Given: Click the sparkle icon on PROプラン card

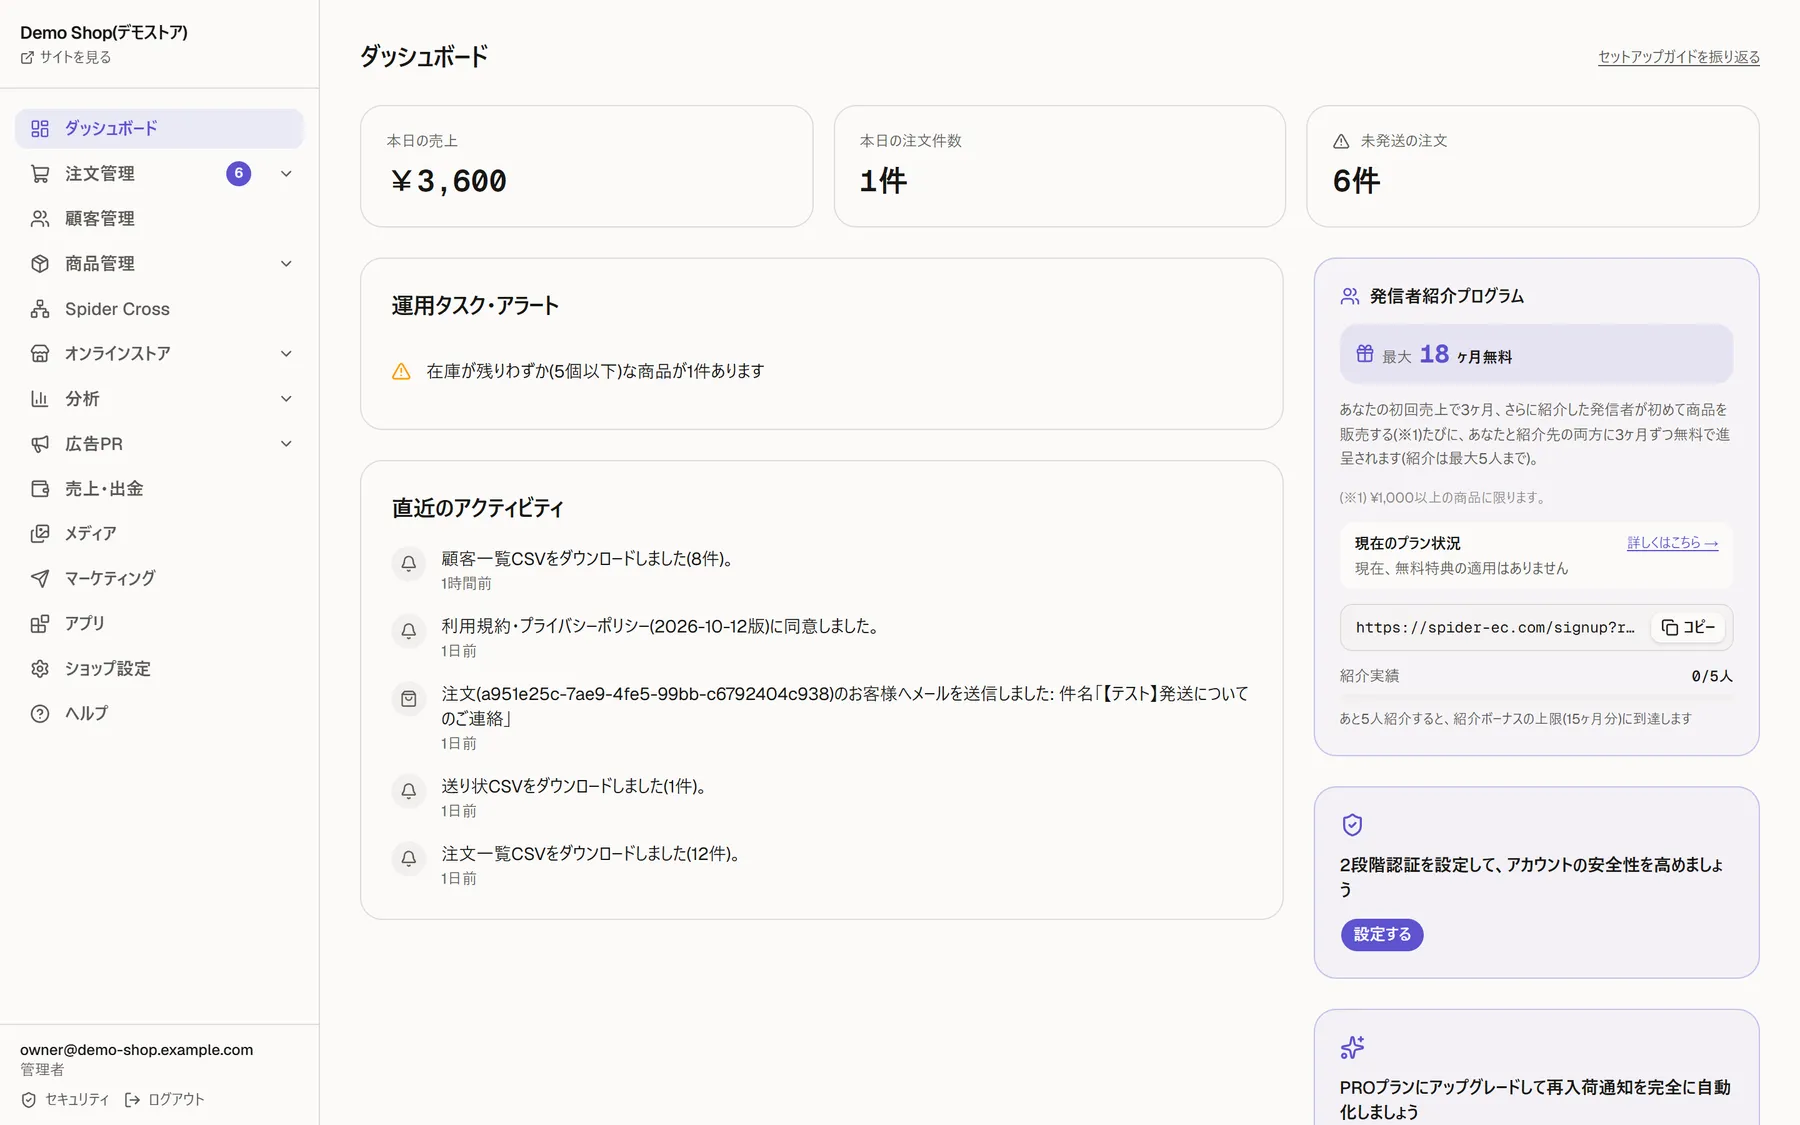Looking at the screenshot, I should click(1352, 1047).
